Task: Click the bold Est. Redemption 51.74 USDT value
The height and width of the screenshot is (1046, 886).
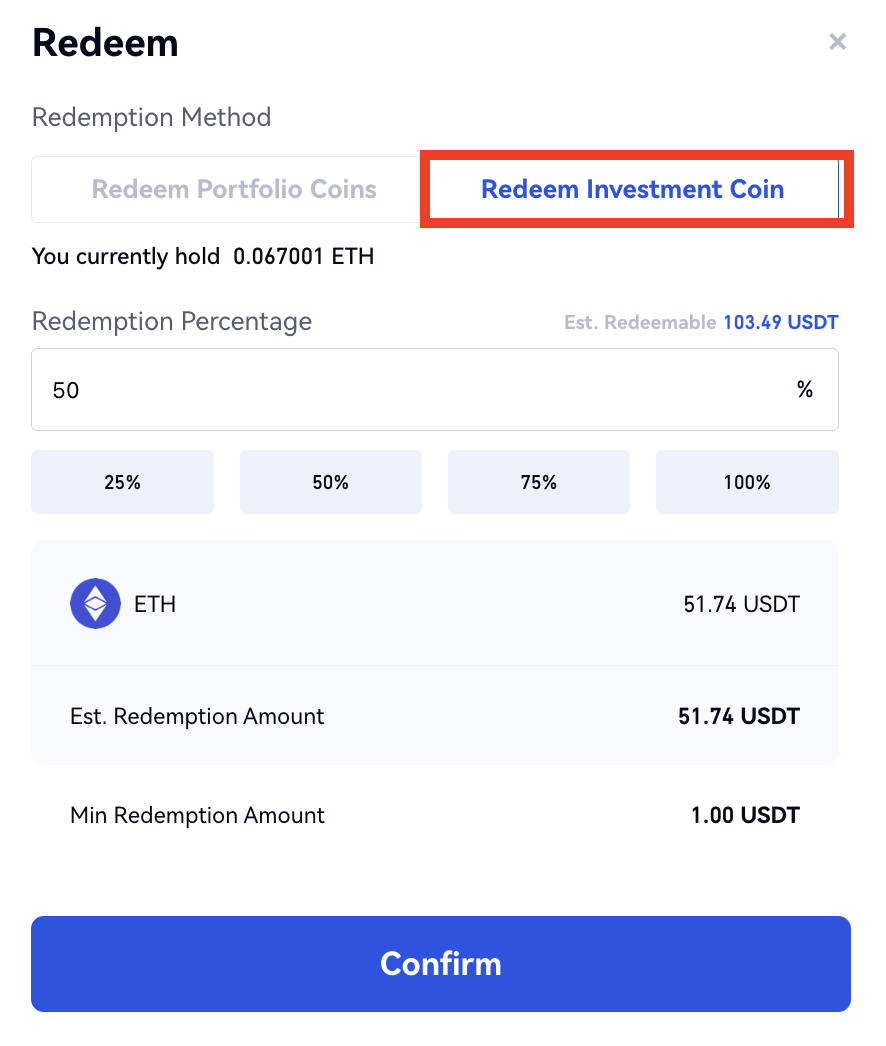Action: (738, 717)
